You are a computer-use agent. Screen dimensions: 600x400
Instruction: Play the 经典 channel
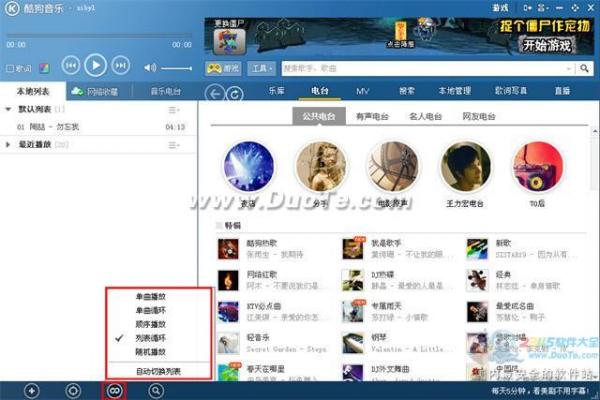pos(477,280)
